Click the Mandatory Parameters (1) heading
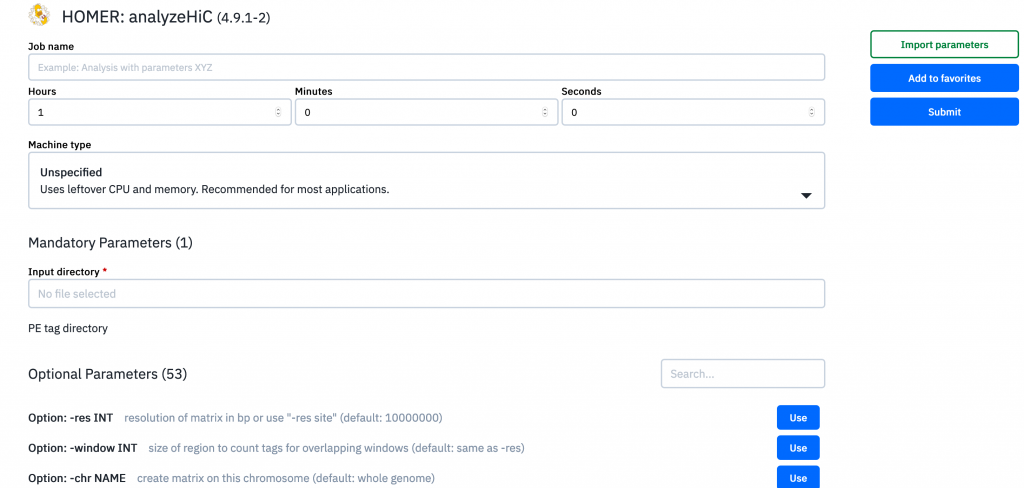The height and width of the screenshot is (488, 1024). pyautogui.click(x=110, y=243)
